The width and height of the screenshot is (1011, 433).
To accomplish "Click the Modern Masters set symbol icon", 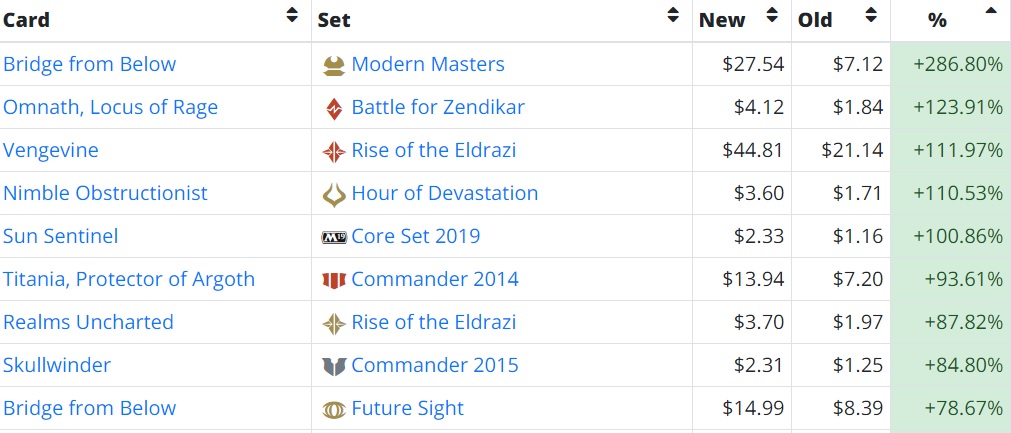I will 334,66.
